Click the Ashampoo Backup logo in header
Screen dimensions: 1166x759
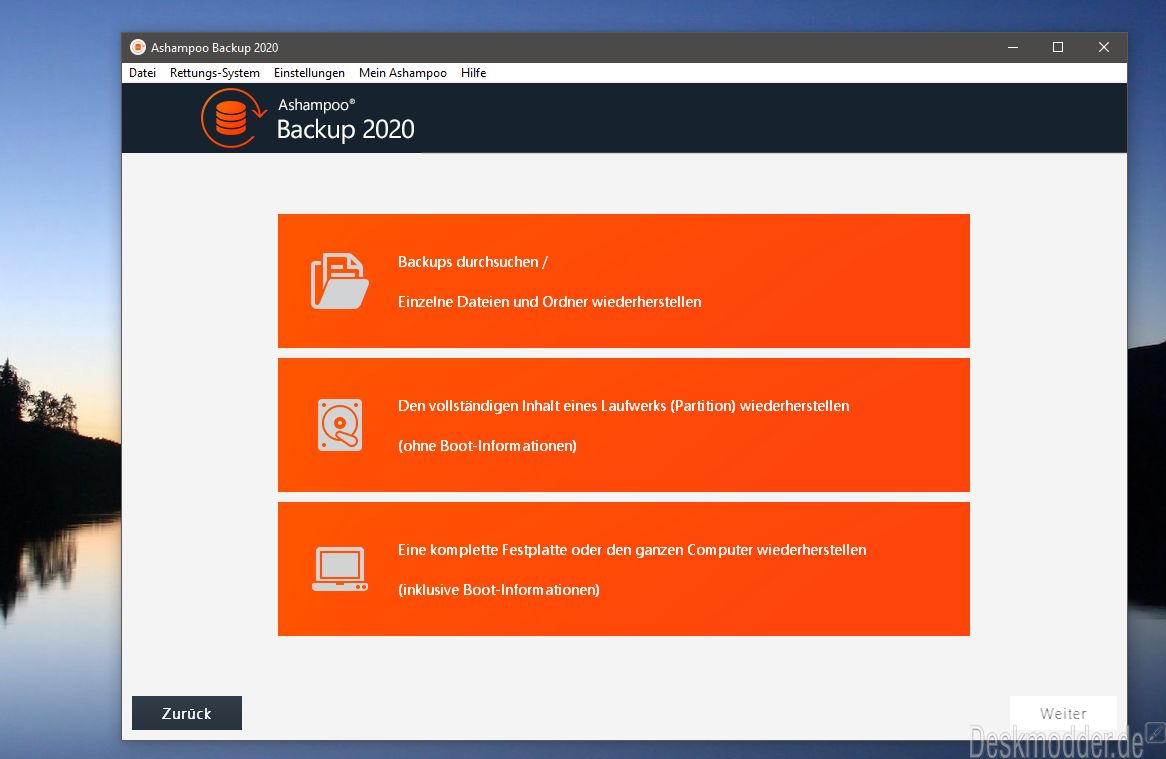point(233,117)
